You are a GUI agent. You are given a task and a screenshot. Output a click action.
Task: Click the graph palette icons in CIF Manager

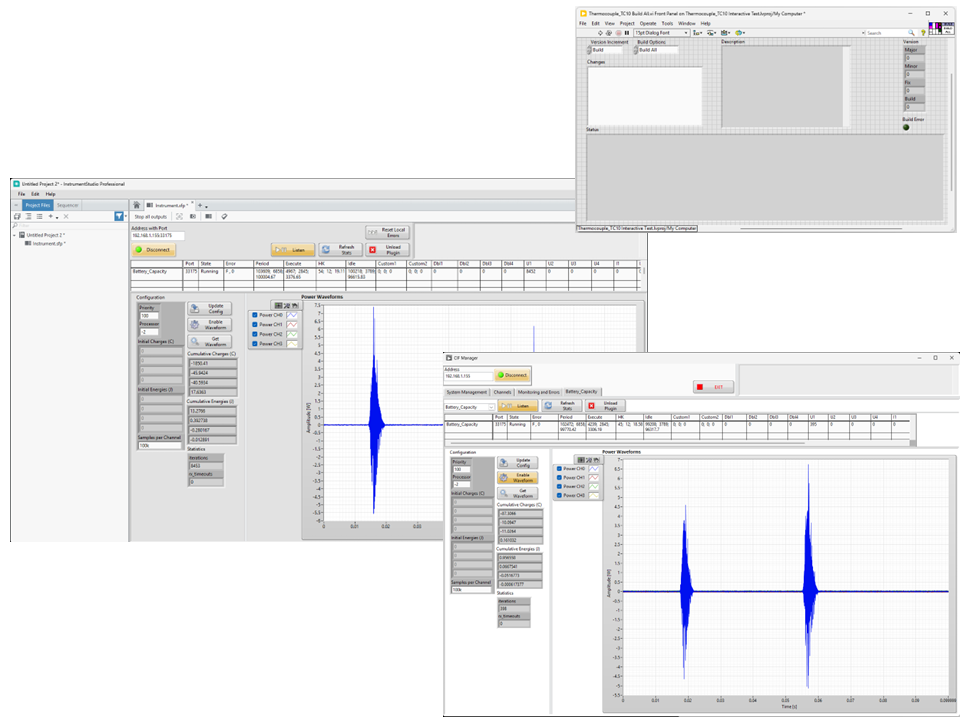tap(588, 460)
